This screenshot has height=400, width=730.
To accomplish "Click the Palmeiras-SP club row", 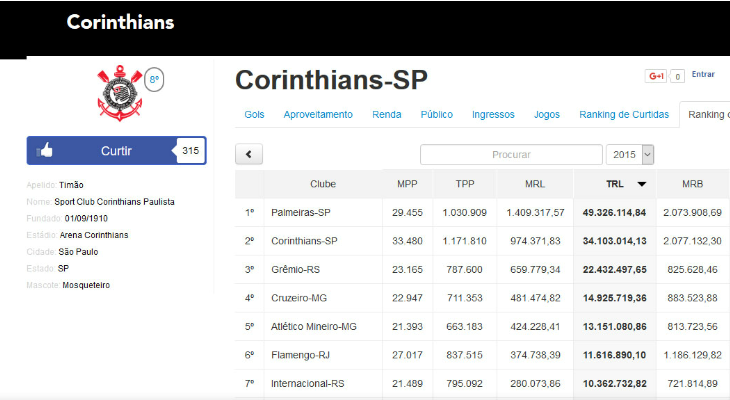I will tap(303, 212).
